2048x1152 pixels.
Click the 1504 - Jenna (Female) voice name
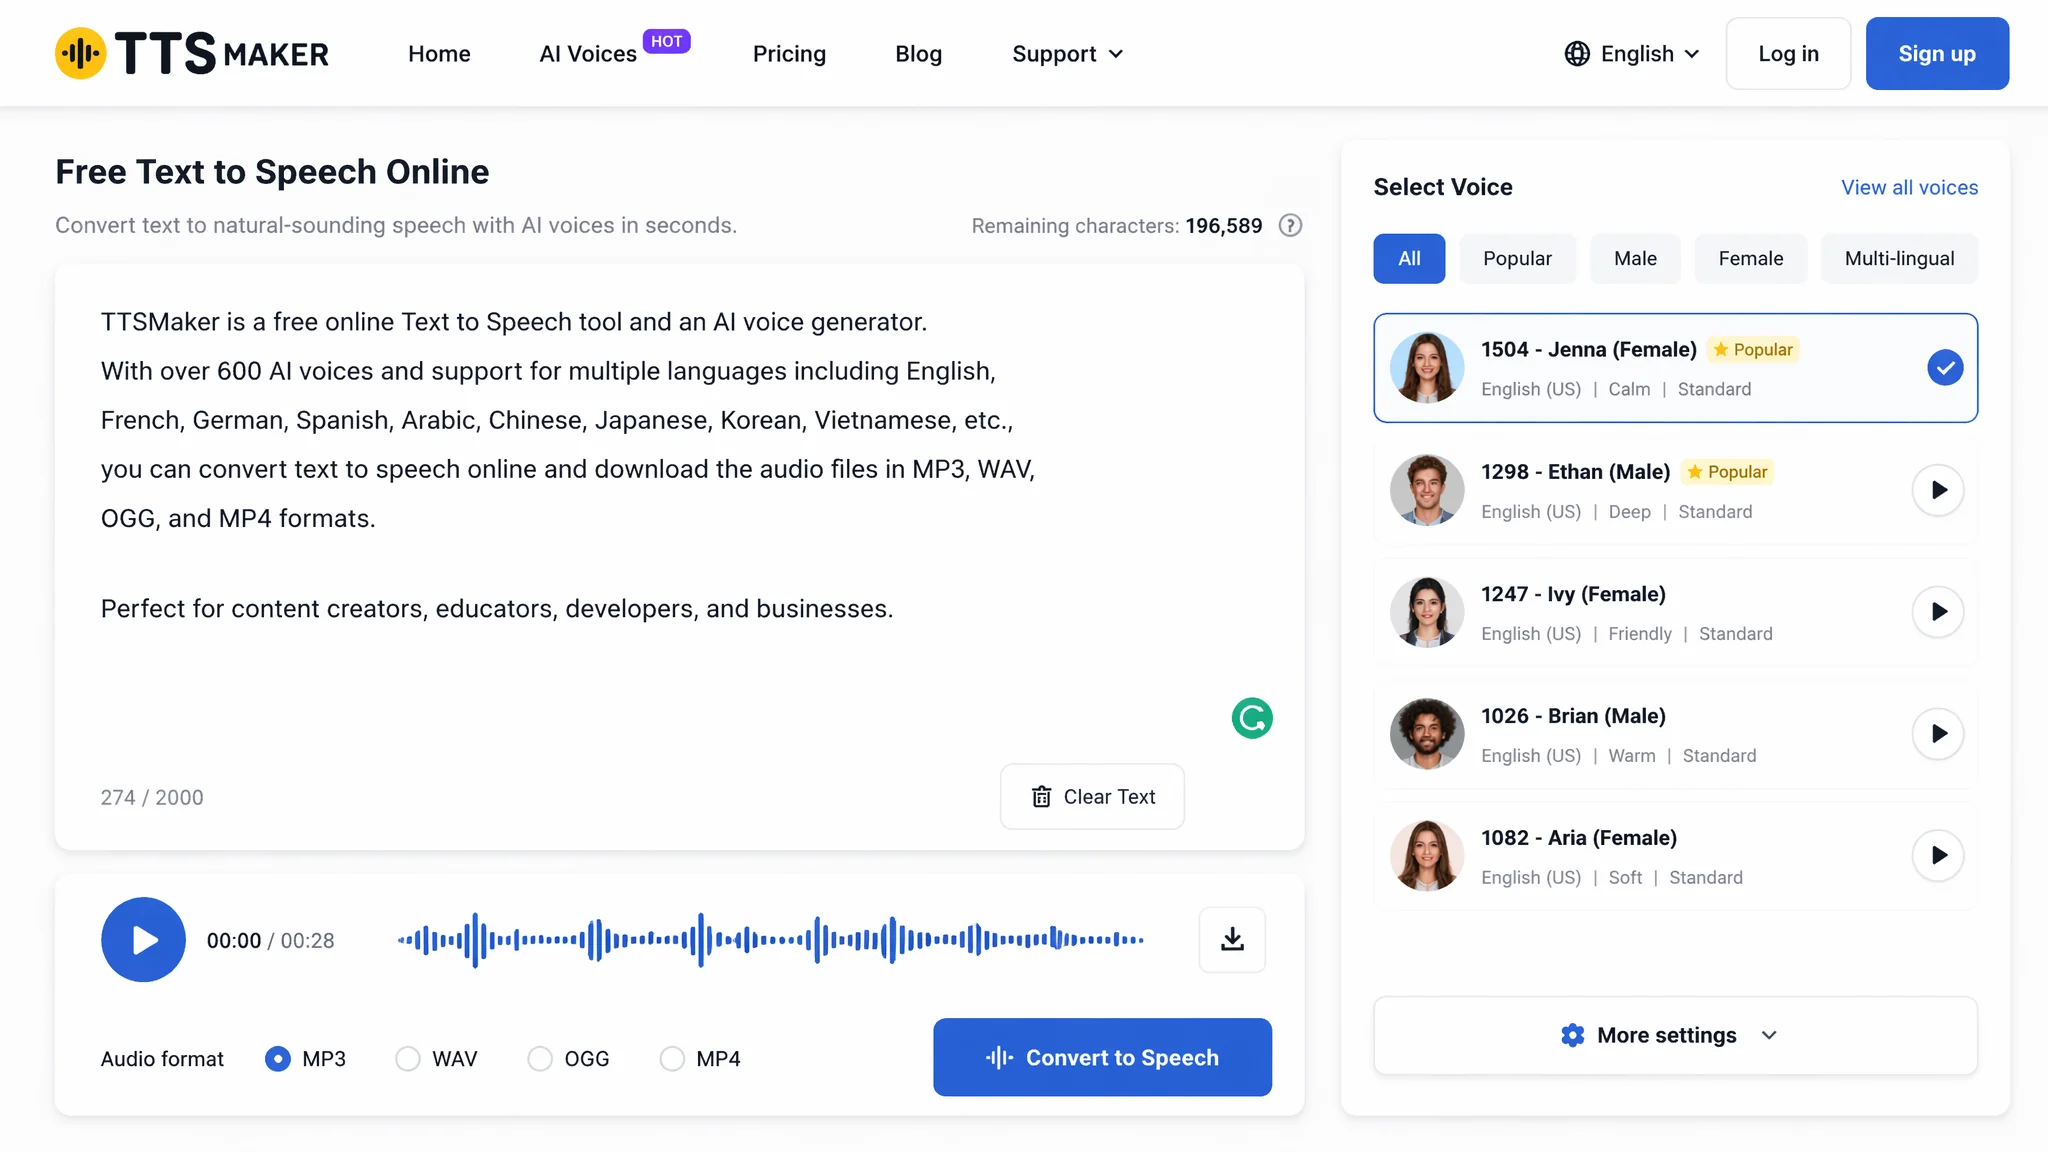[1589, 350]
